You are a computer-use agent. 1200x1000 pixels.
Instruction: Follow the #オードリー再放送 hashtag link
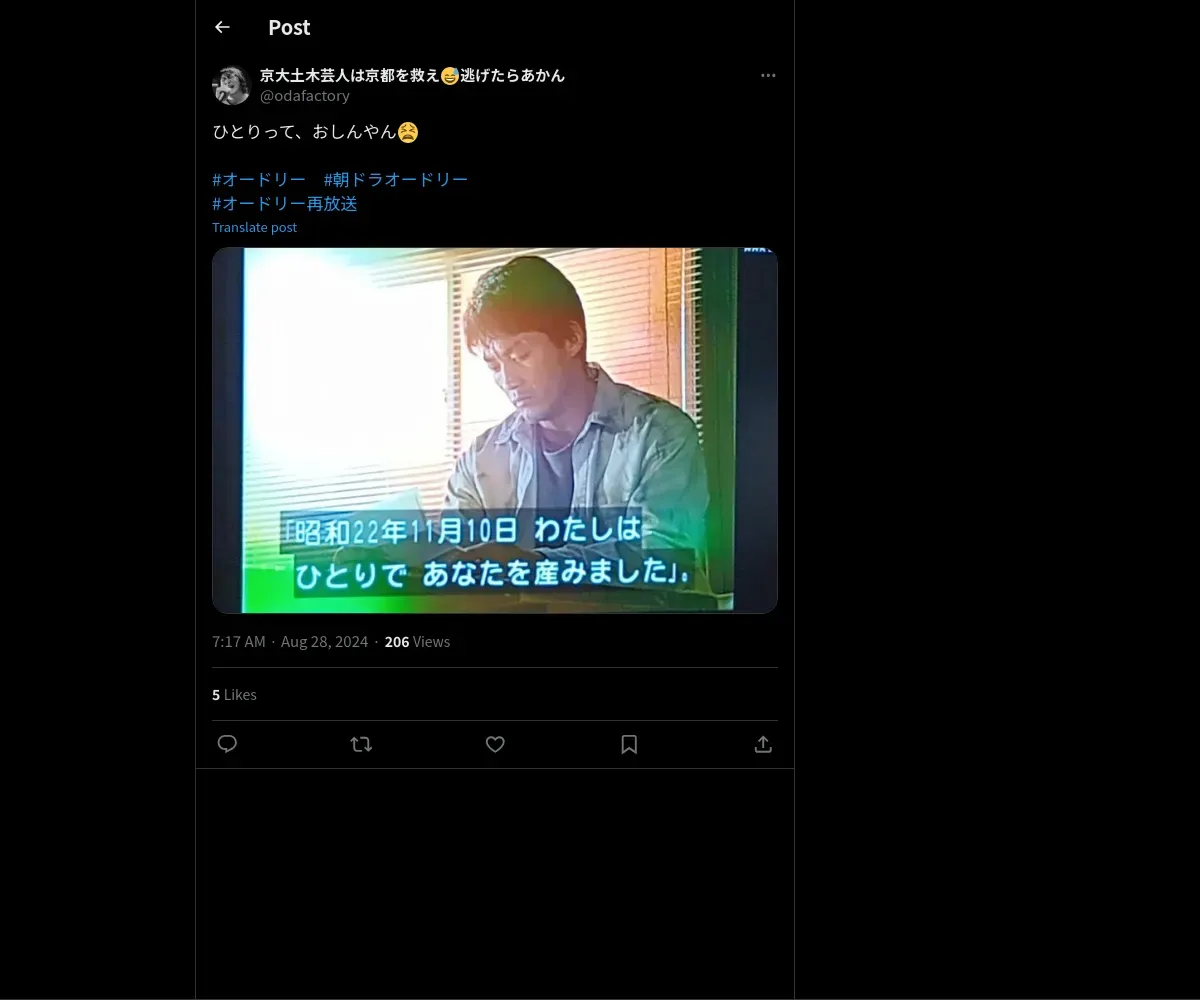click(x=285, y=203)
